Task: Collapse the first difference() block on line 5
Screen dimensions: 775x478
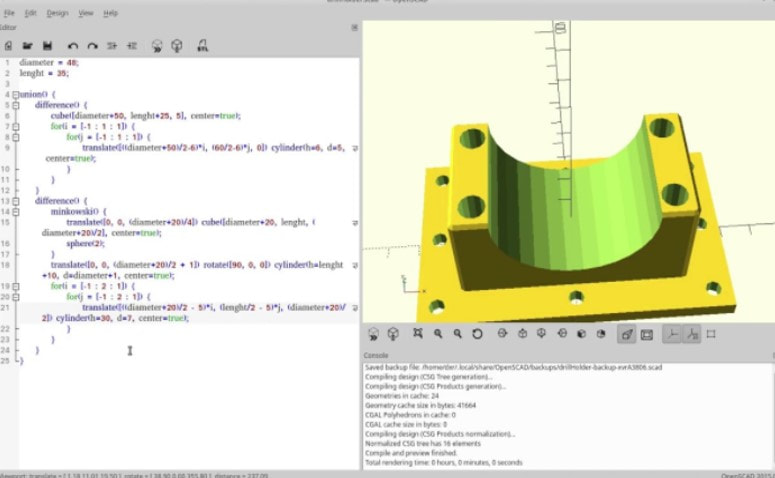Action: (15, 104)
